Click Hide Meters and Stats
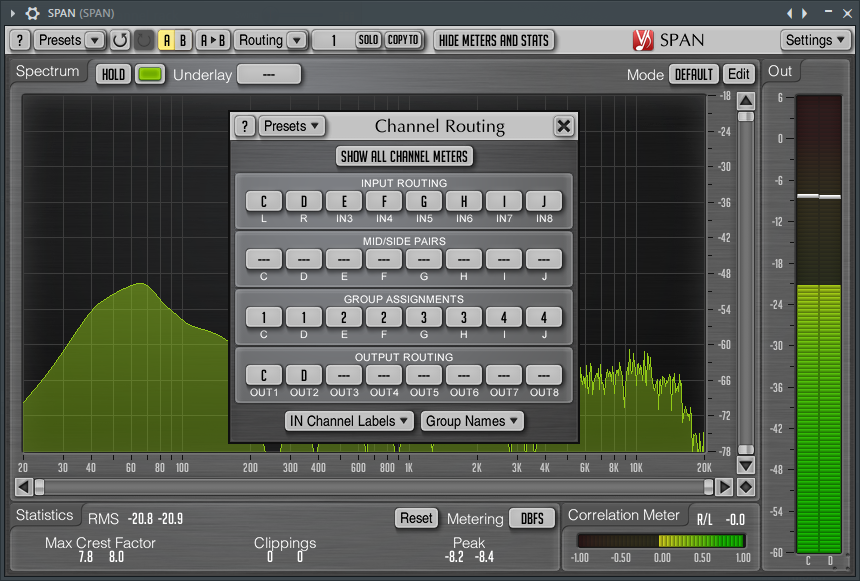Viewport: 860px width, 581px height. [494, 40]
